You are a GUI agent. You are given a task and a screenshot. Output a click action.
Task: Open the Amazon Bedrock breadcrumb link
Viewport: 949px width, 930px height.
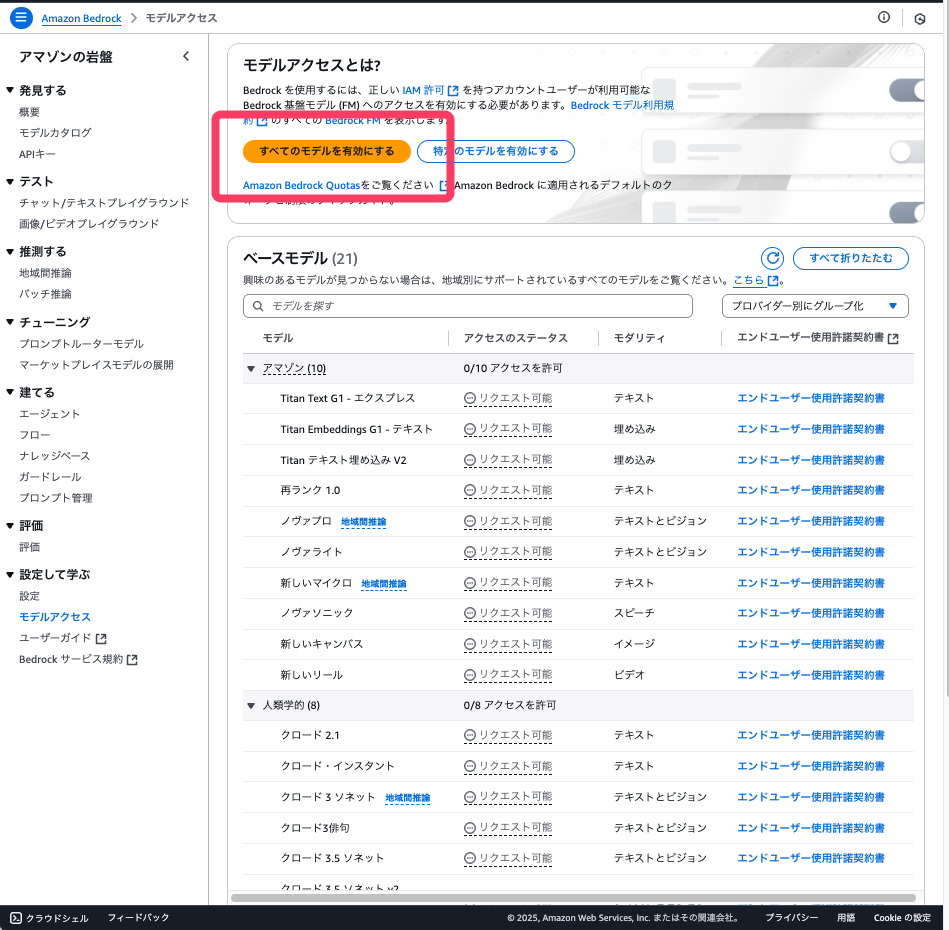(x=81, y=18)
